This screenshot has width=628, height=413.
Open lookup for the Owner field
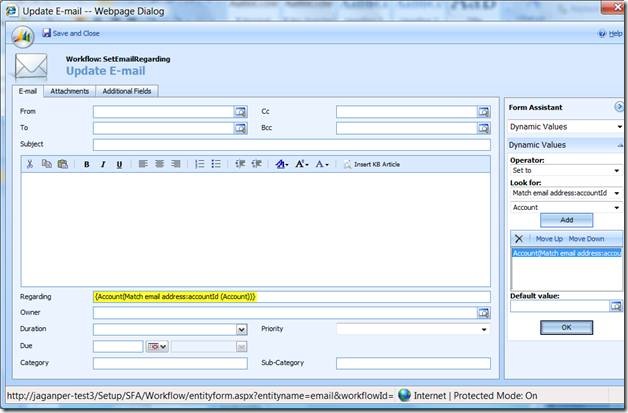[x=484, y=313]
